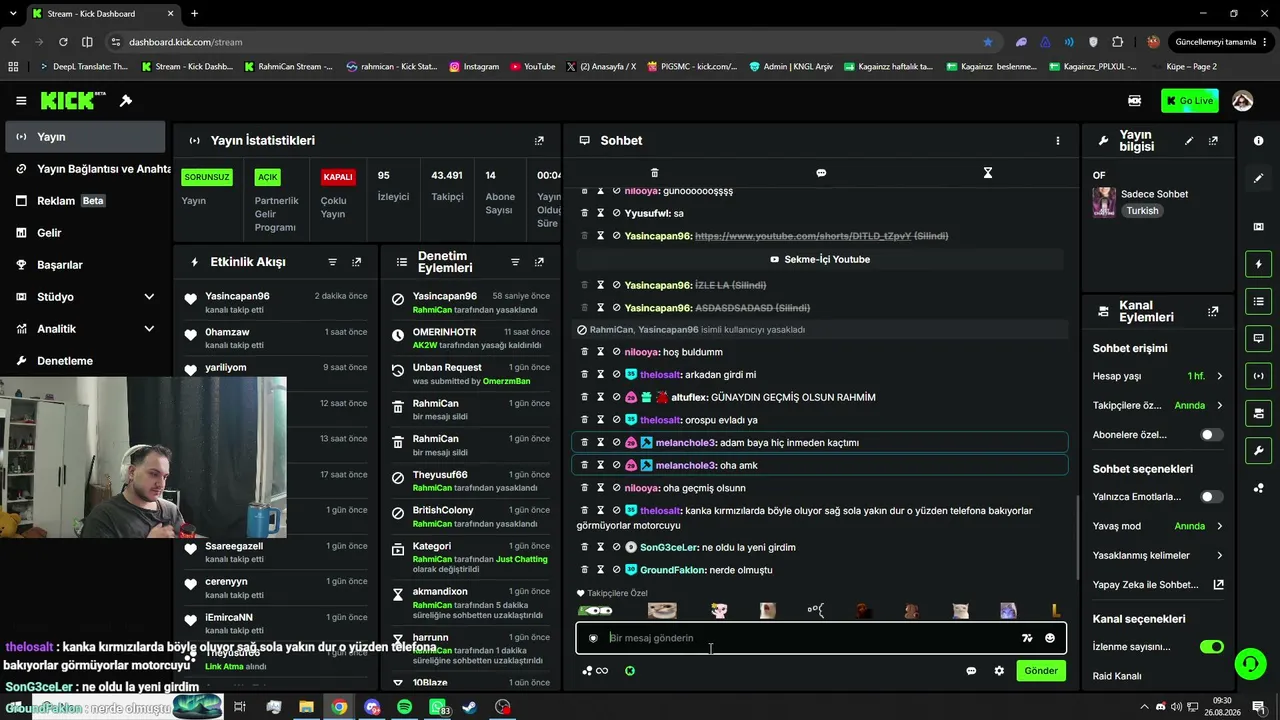
Task: Open the Yavaş mod setting chevron
Action: (x=1219, y=526)
